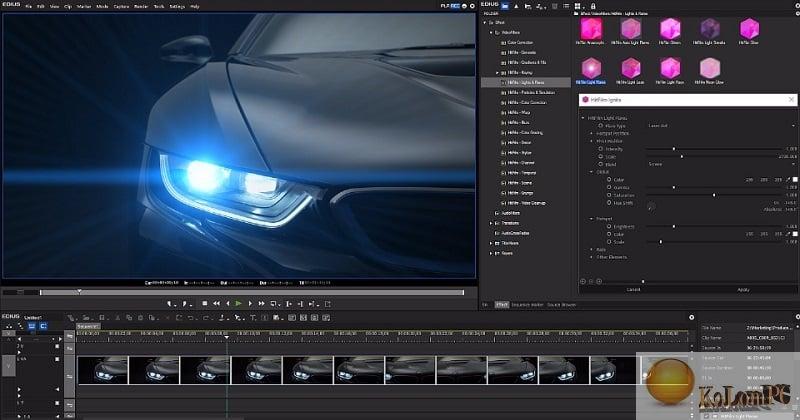Viewport: 800px width, 420px height.
Task: Open the File menu
Action: point(29,7)
